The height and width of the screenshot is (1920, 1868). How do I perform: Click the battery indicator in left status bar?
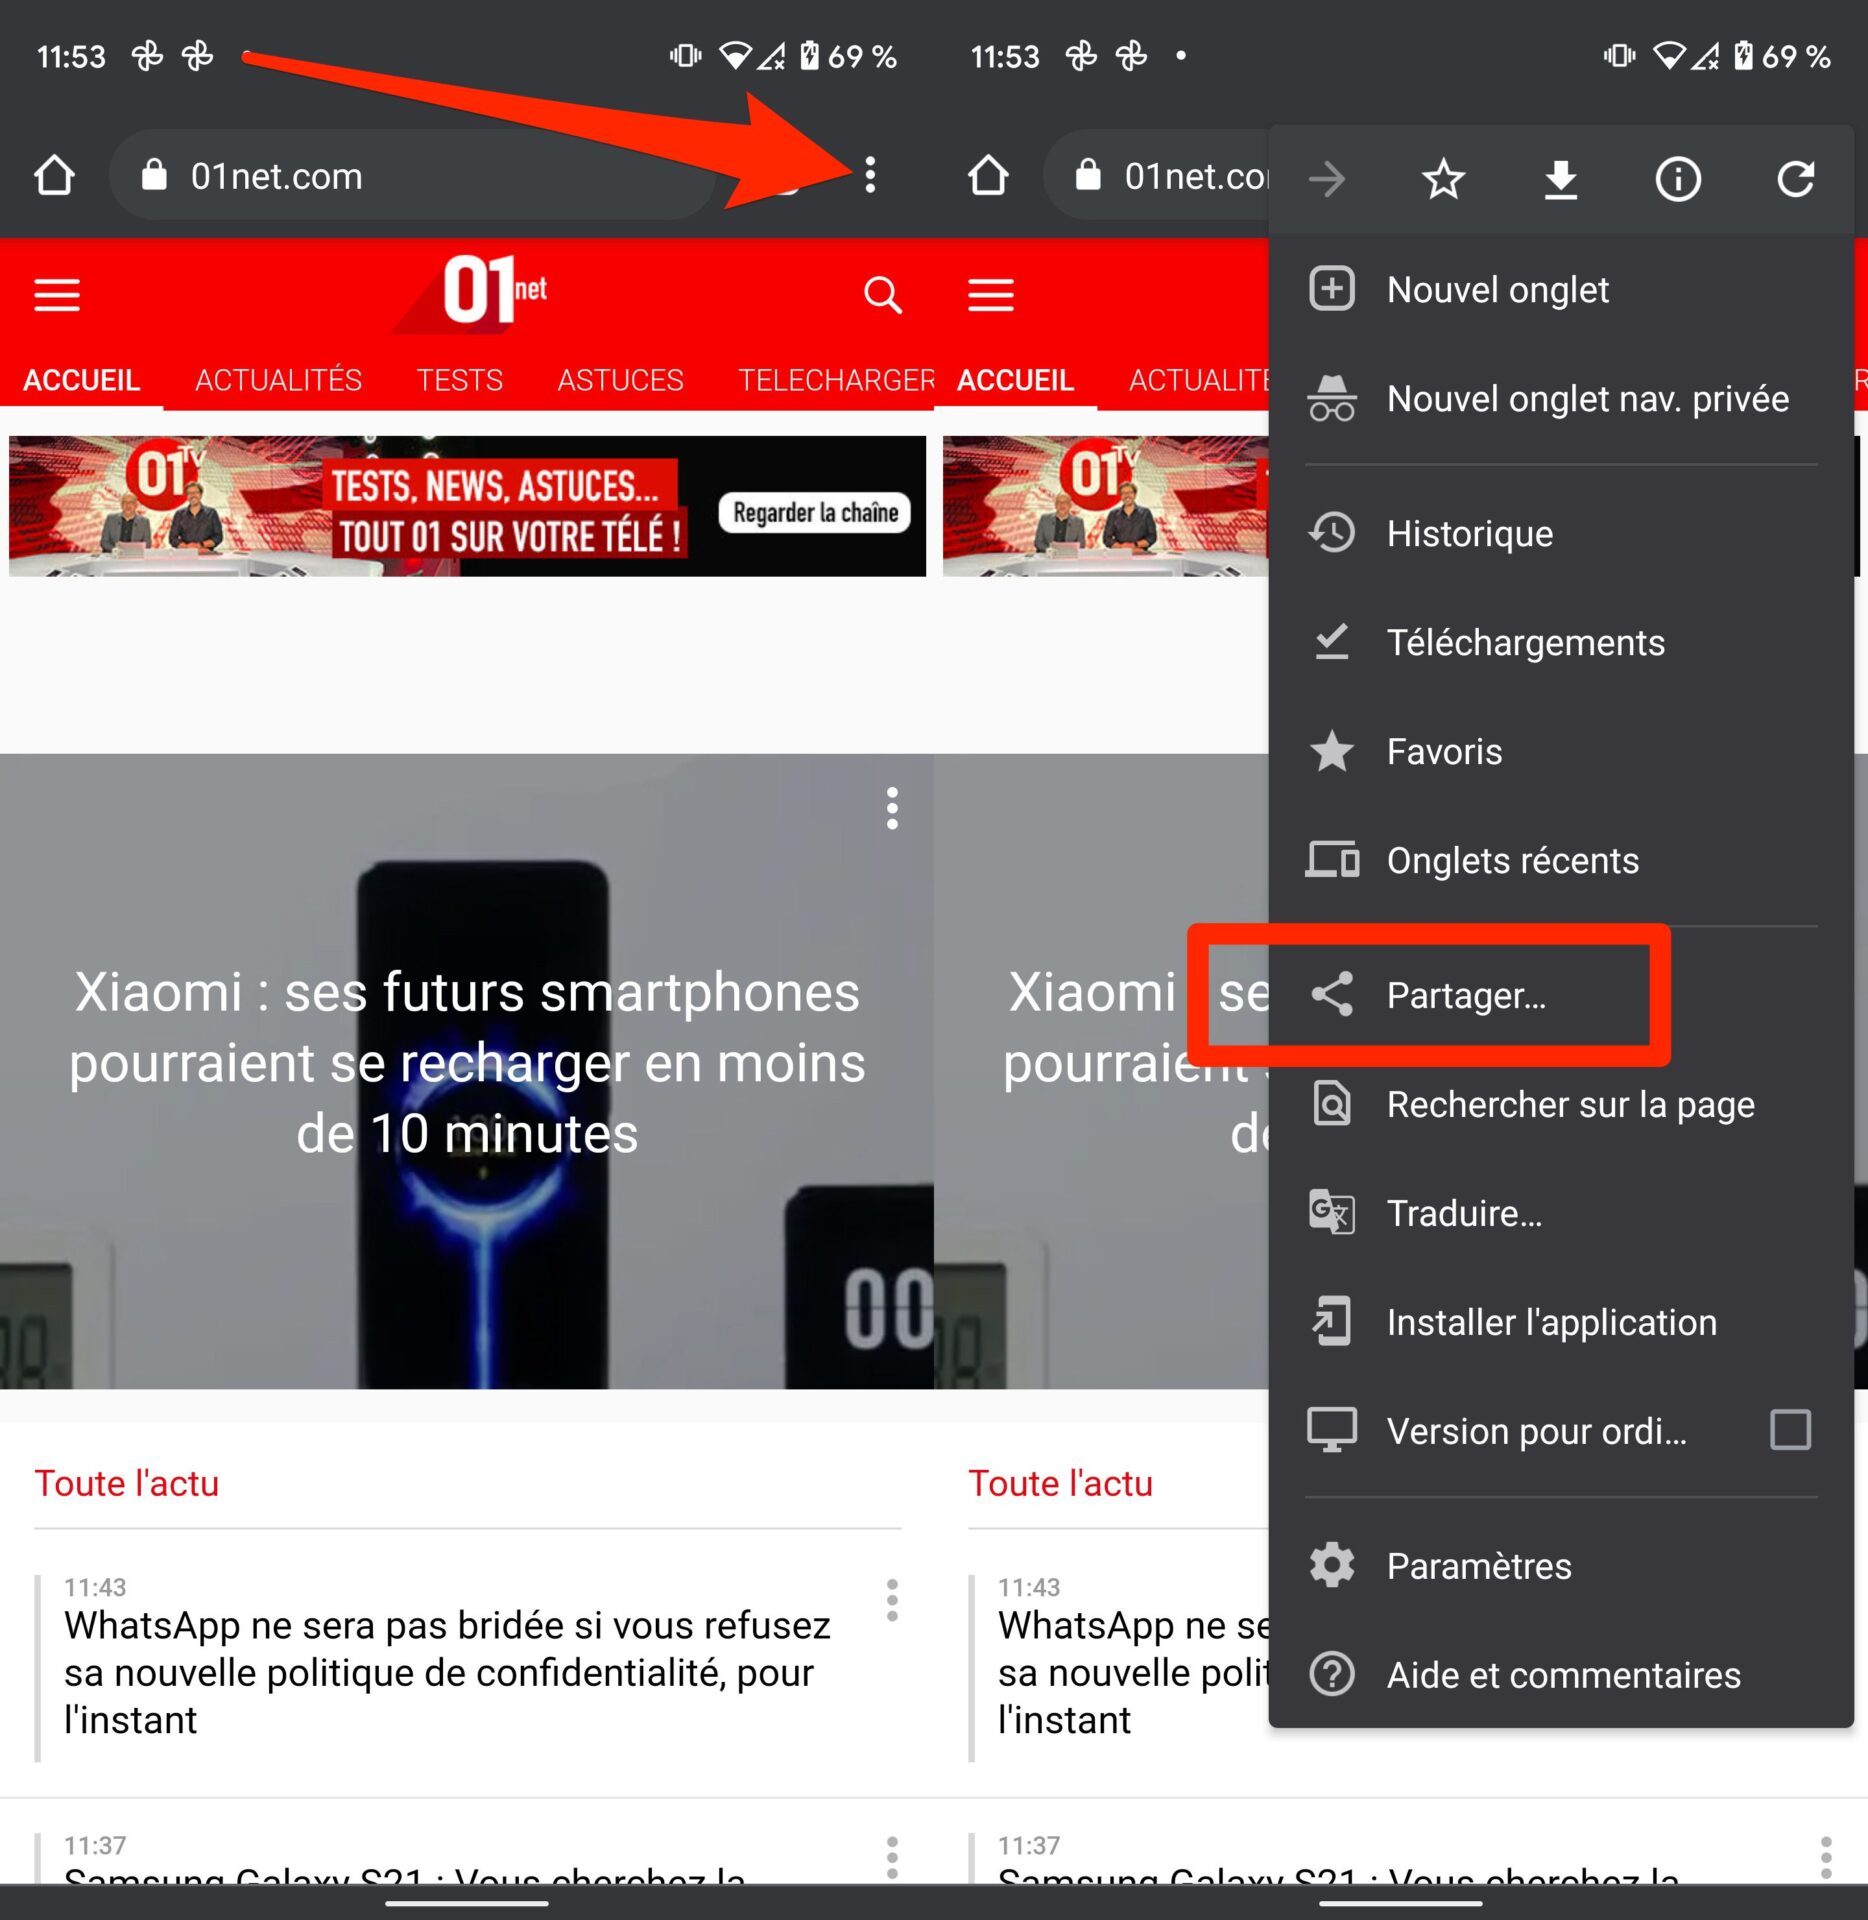click(809, 56)
